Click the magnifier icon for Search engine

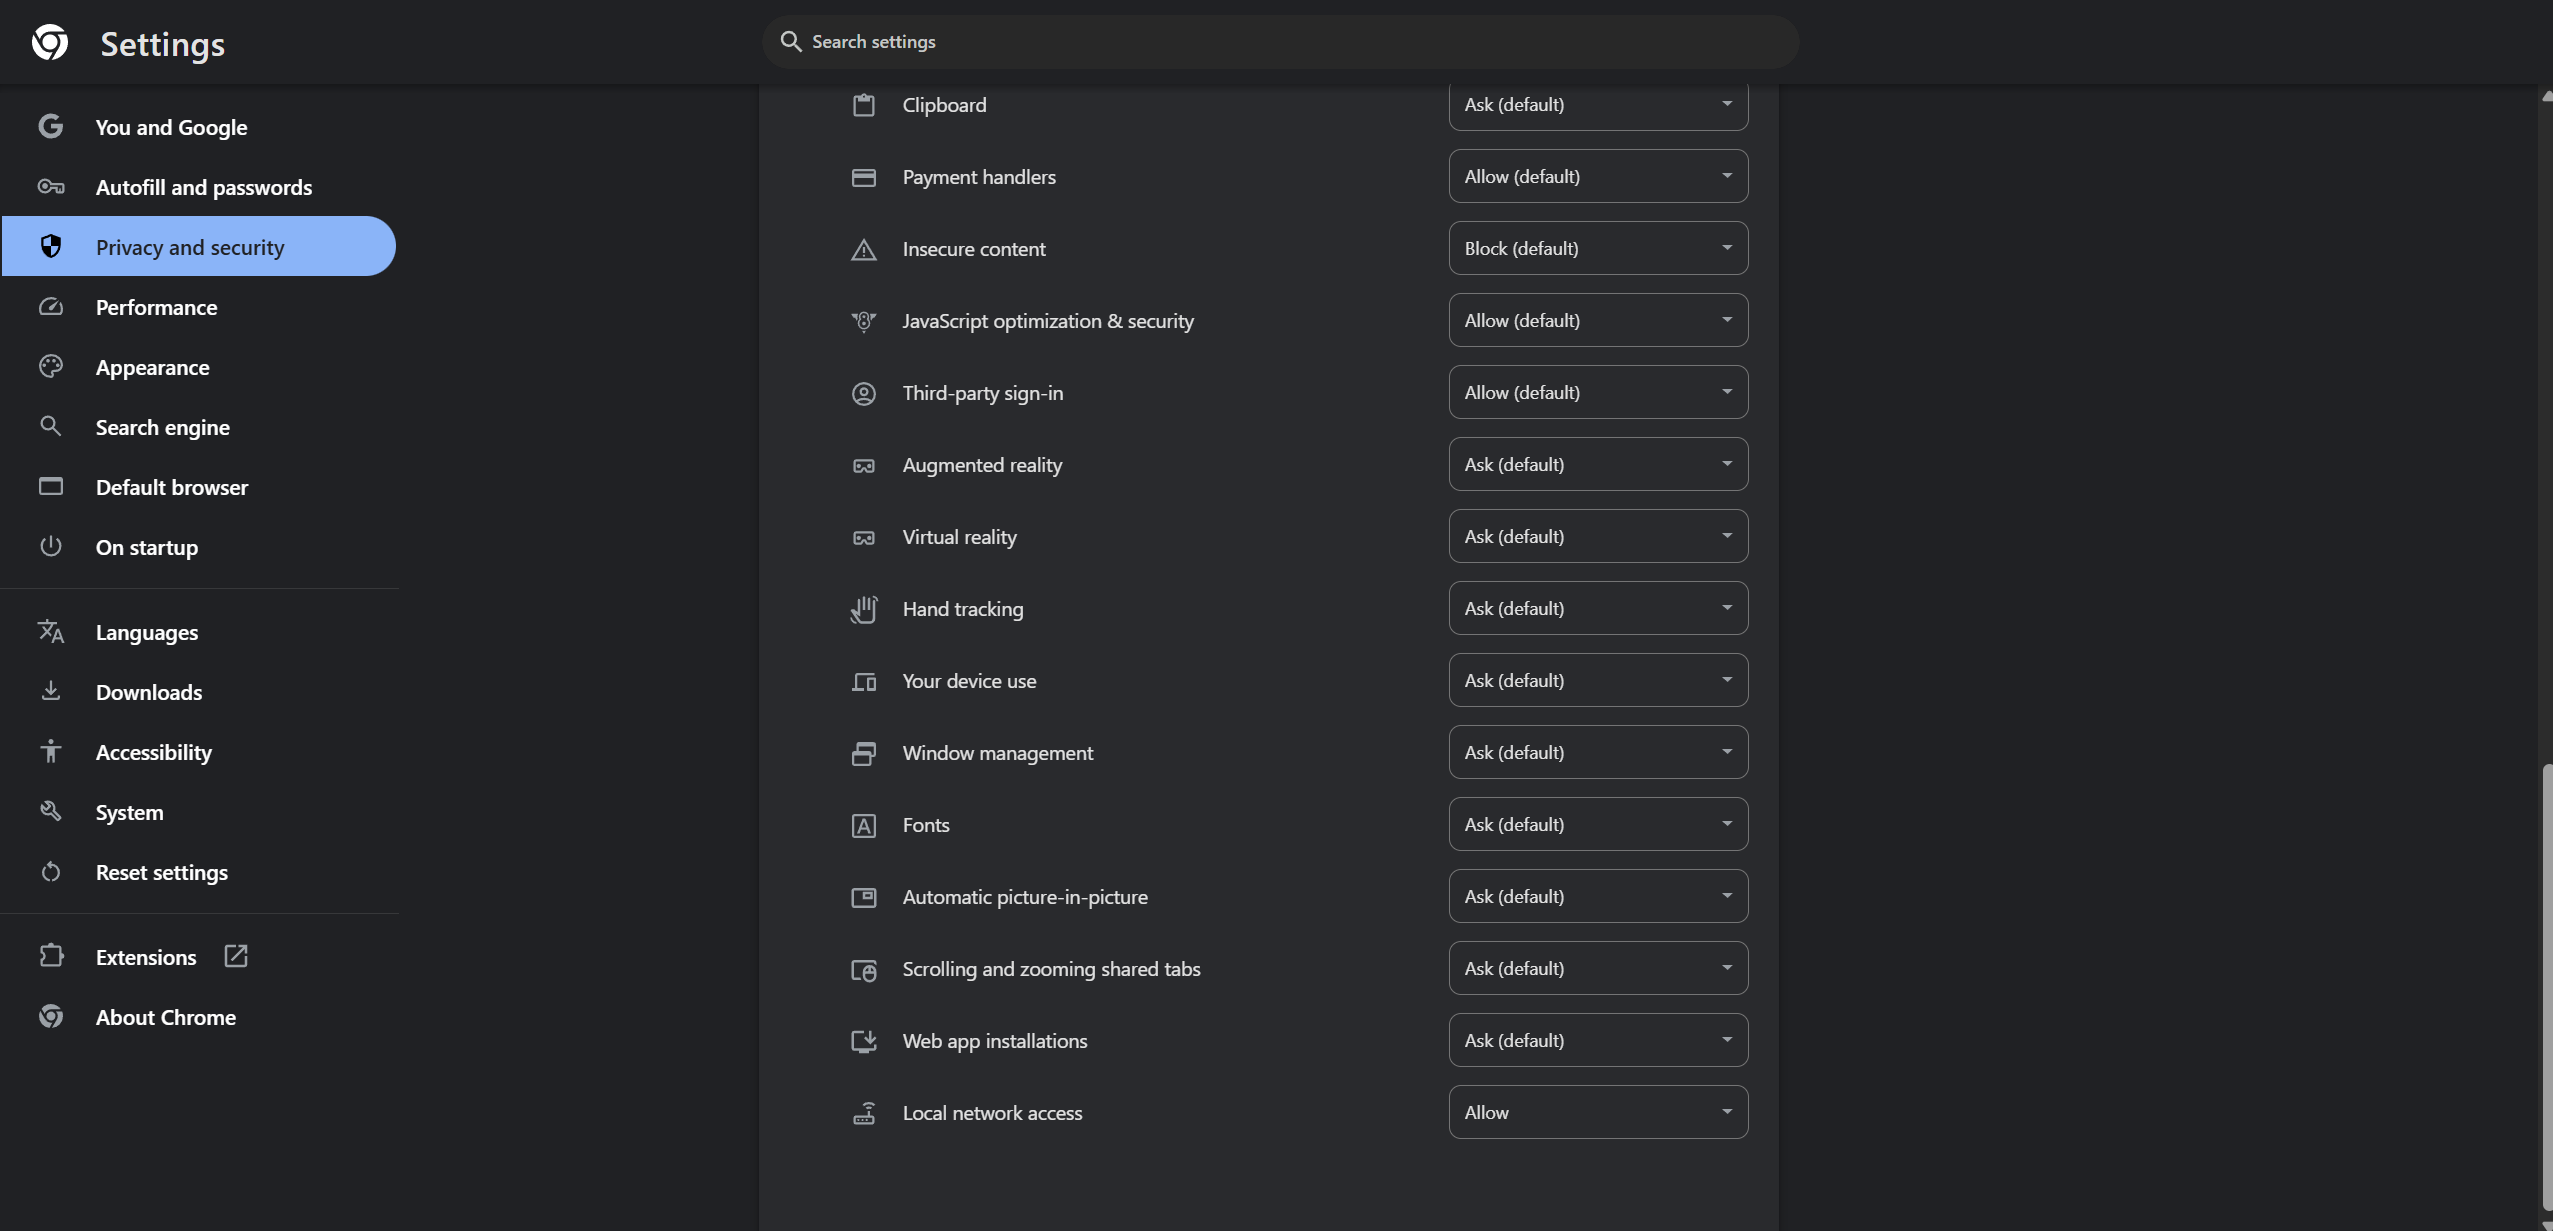[51, 426]
